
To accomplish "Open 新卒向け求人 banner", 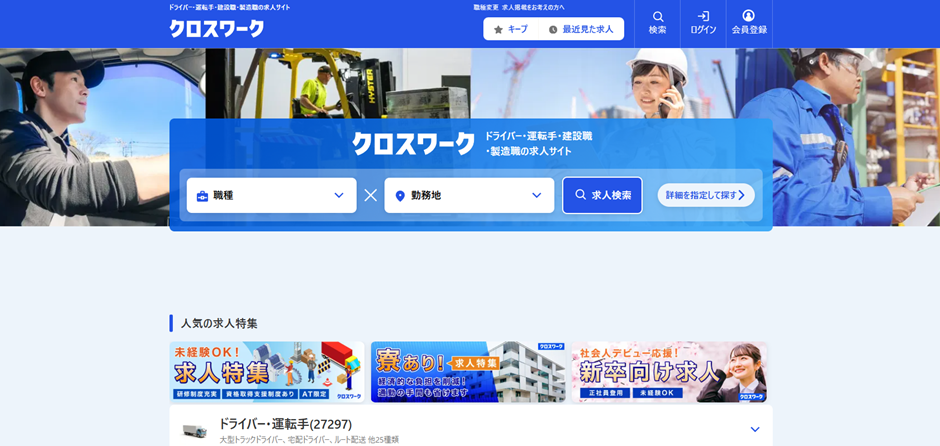I will (669, 372).
